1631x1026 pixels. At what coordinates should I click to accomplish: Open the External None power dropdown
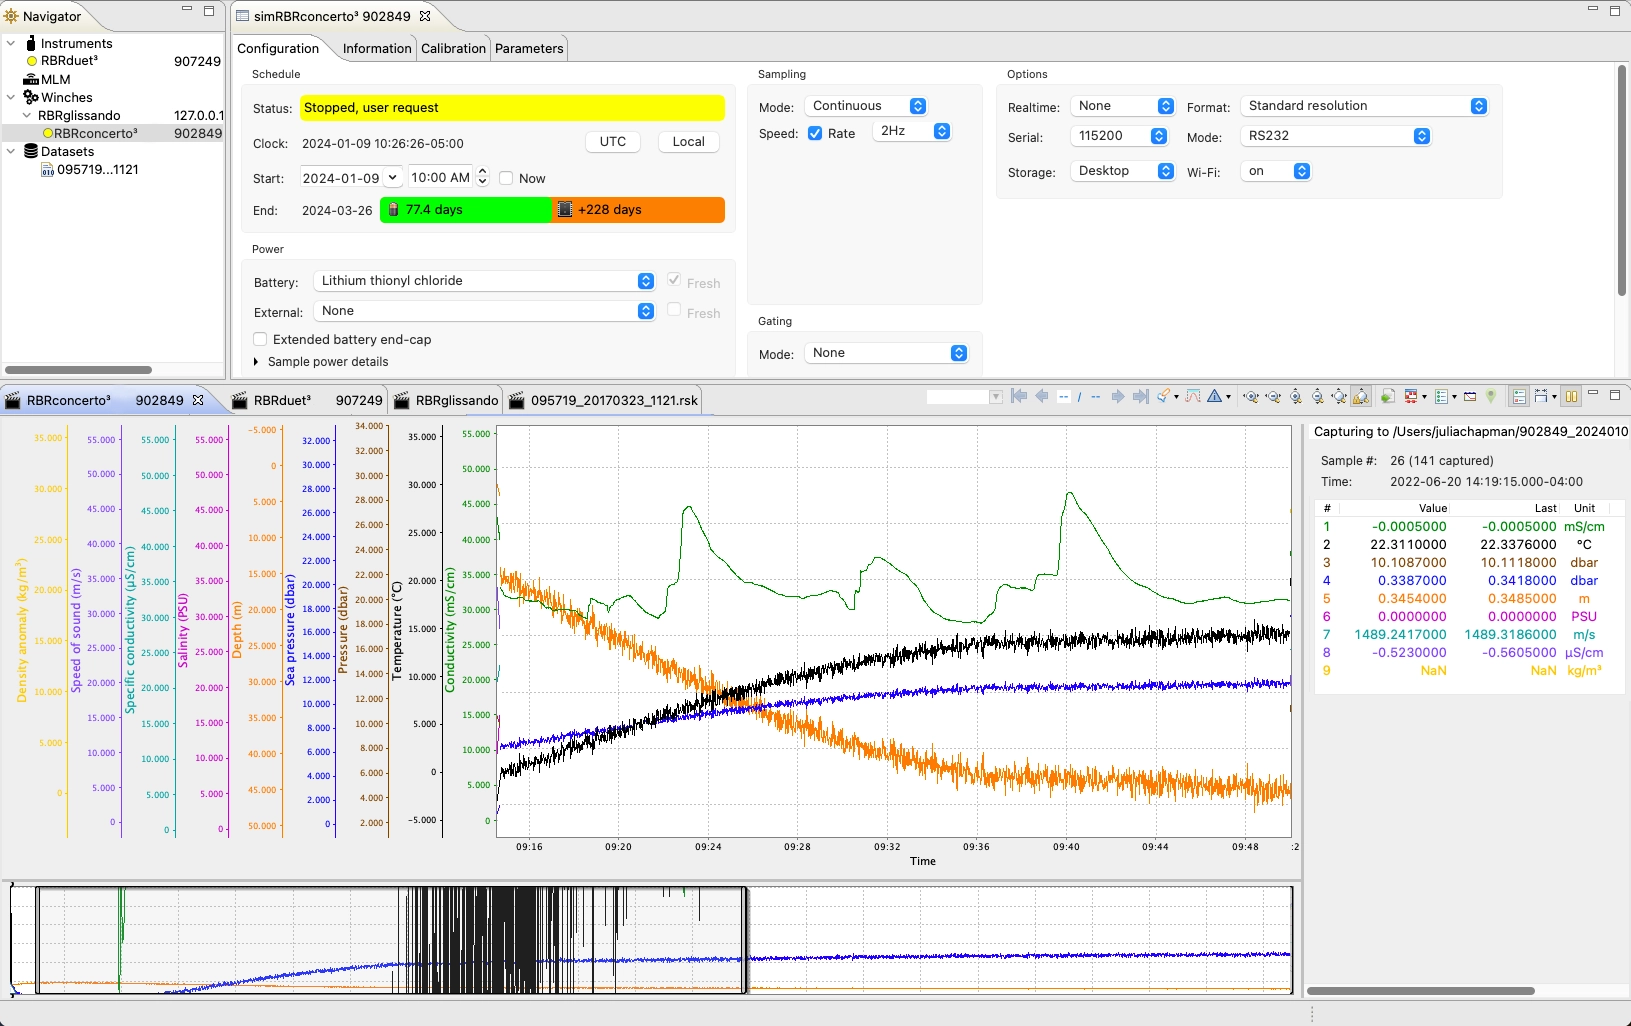484,311
